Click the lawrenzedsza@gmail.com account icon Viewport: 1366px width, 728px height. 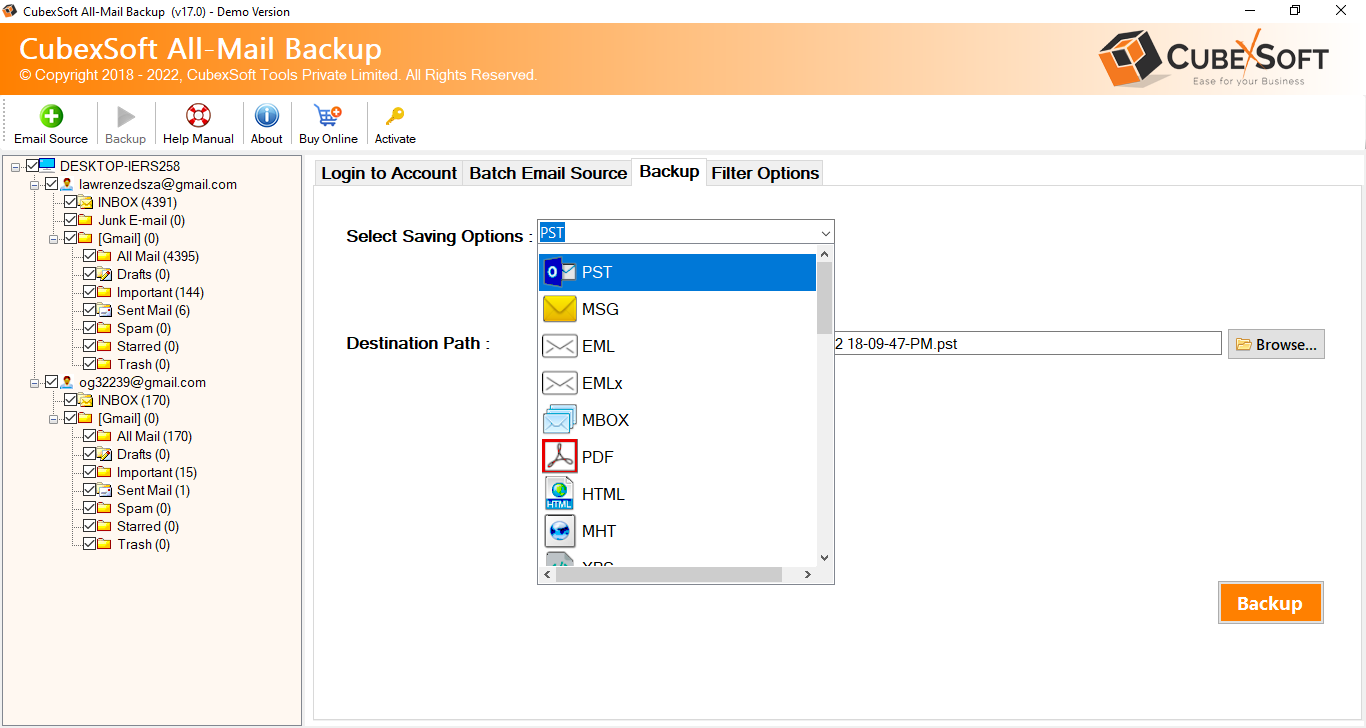click(x=67, y=184)
